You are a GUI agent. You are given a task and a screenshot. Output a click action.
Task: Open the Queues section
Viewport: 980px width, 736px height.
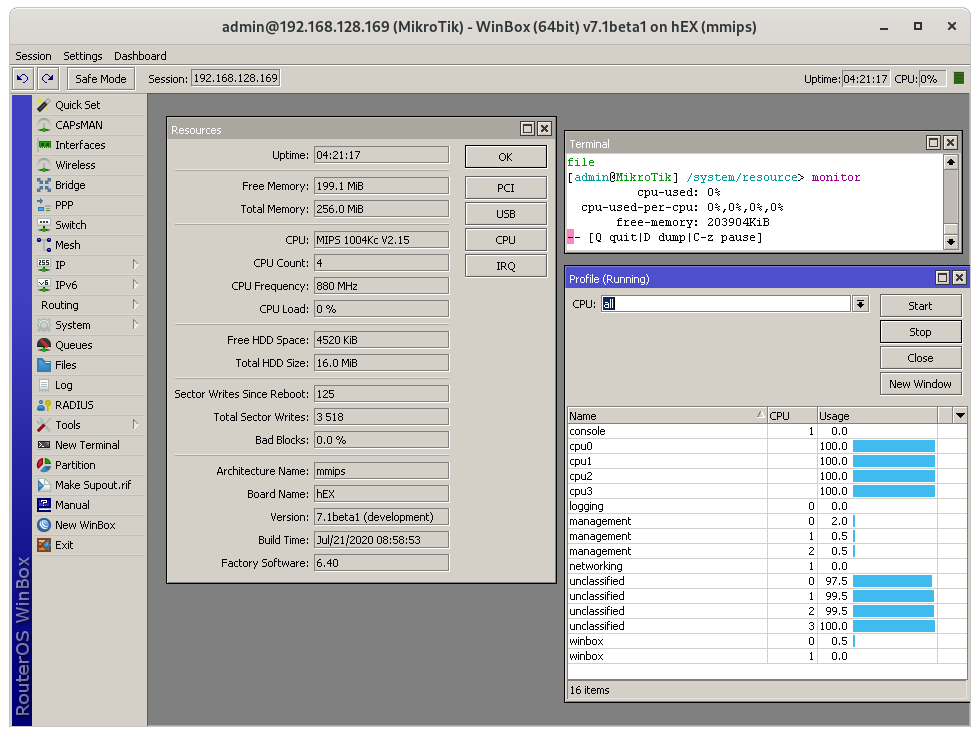coord(90,345)
